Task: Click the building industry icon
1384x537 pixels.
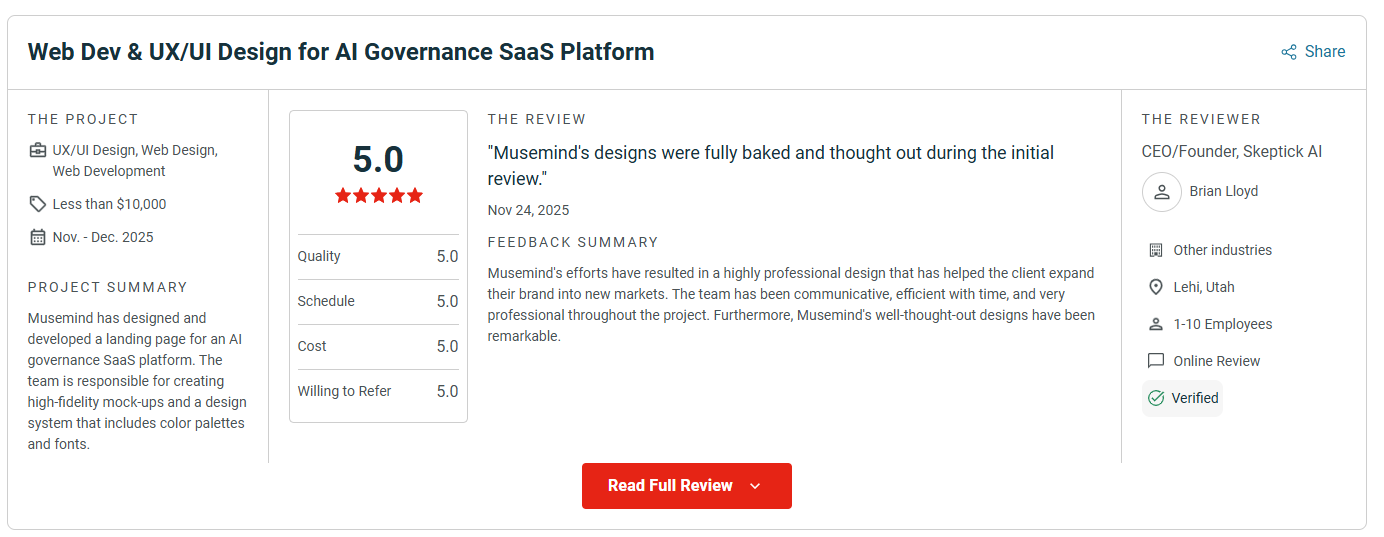Action: pyautogui.click(x=1156, y=250)
